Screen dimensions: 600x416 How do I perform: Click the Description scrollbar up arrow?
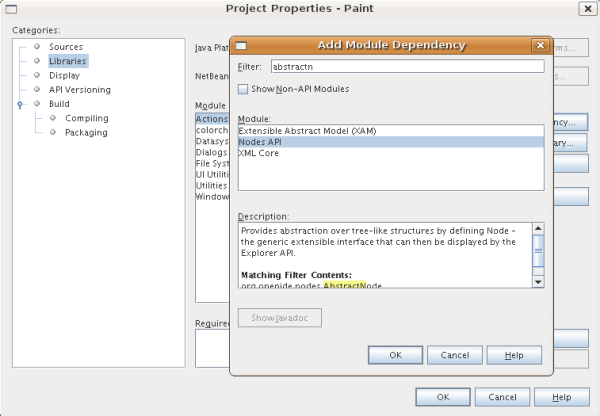538,230
